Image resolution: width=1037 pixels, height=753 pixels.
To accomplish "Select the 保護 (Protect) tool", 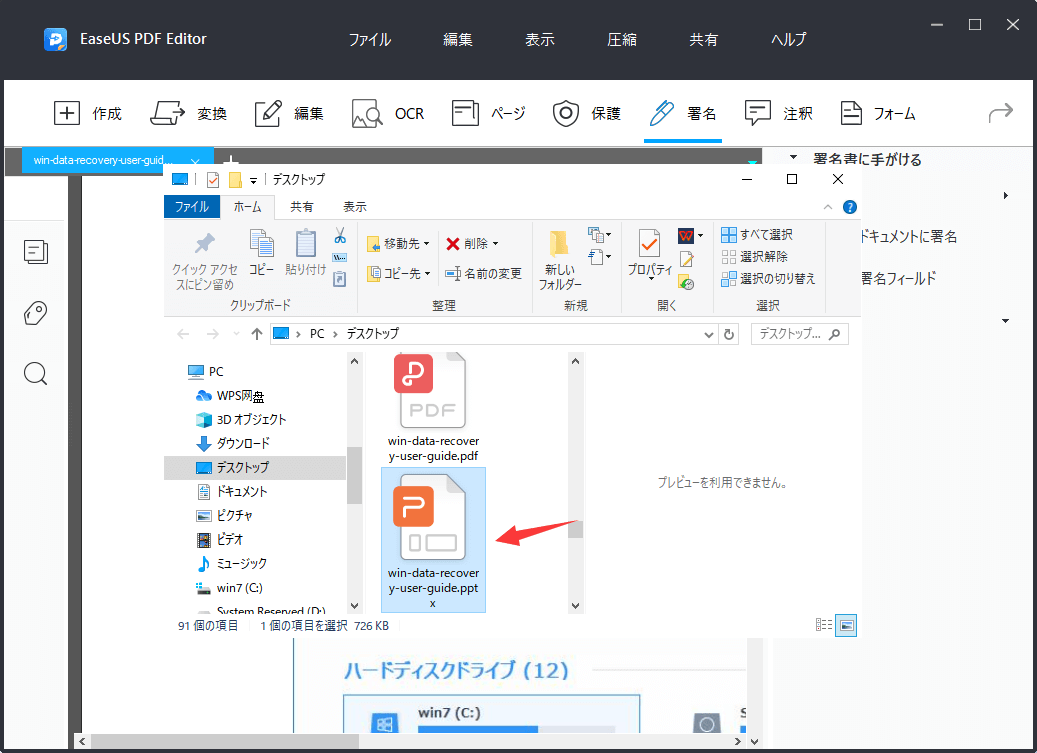I will (x=587, y=113).
